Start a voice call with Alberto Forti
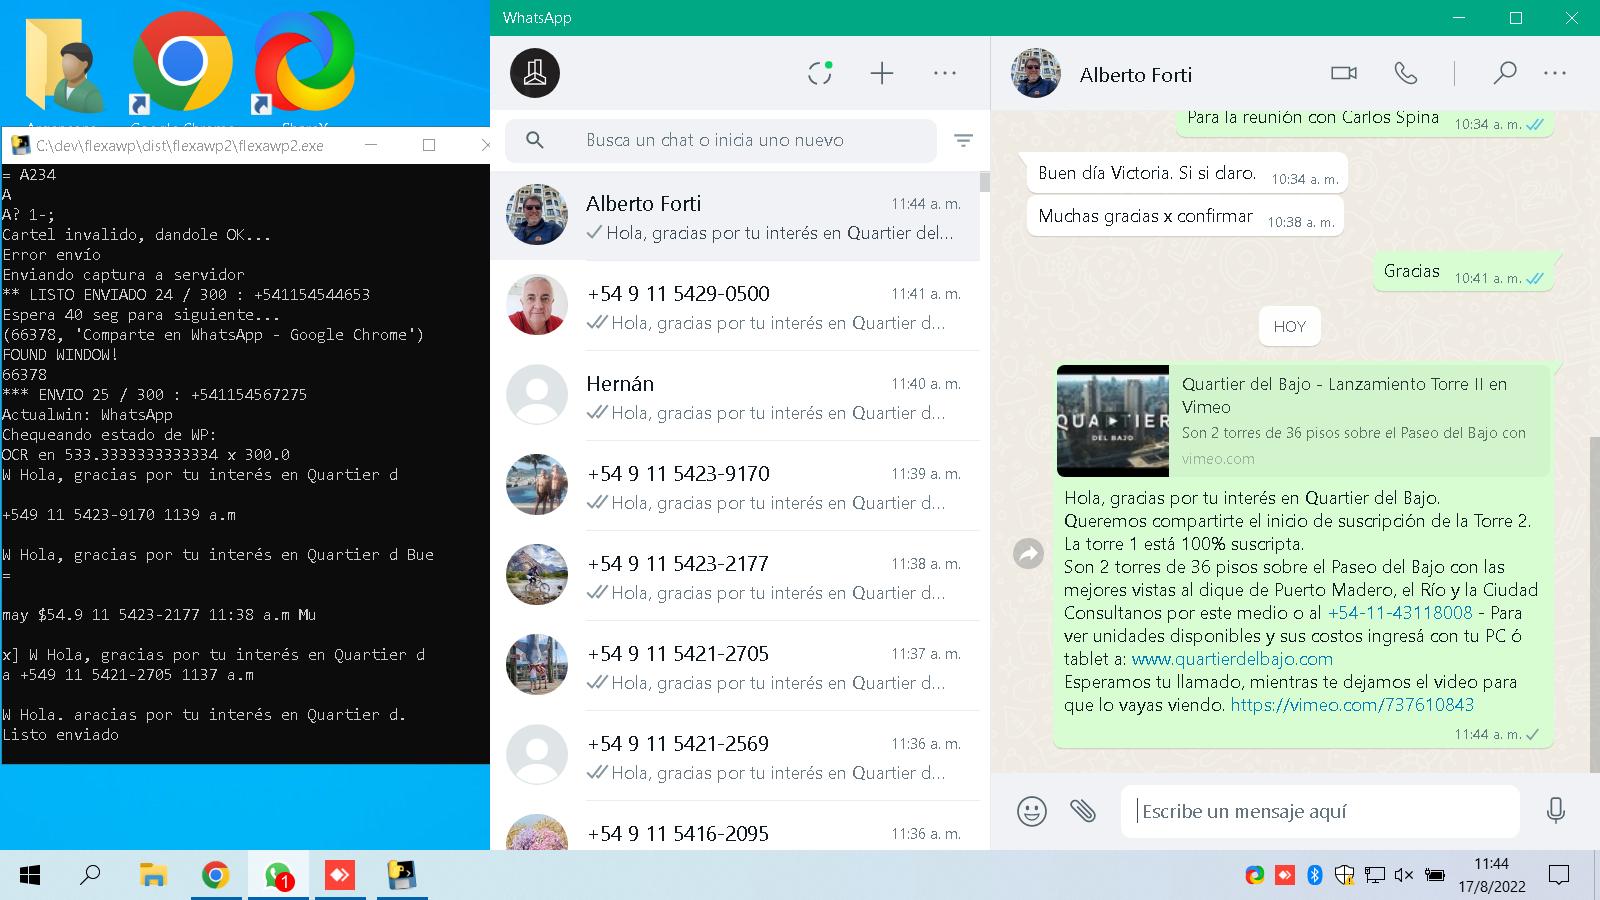The width and height of the screenshot is (1600, 900). pos(1406,73)
